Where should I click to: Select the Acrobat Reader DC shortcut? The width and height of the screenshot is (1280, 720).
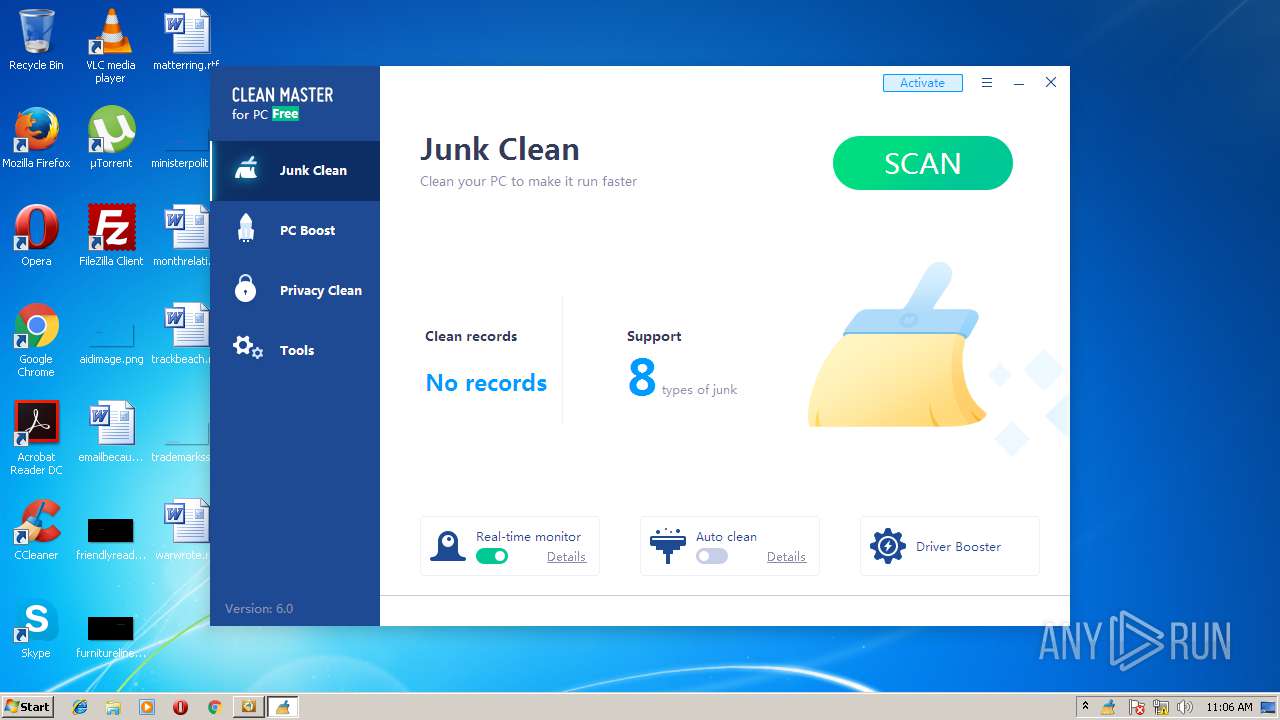[x=36, y=438]
